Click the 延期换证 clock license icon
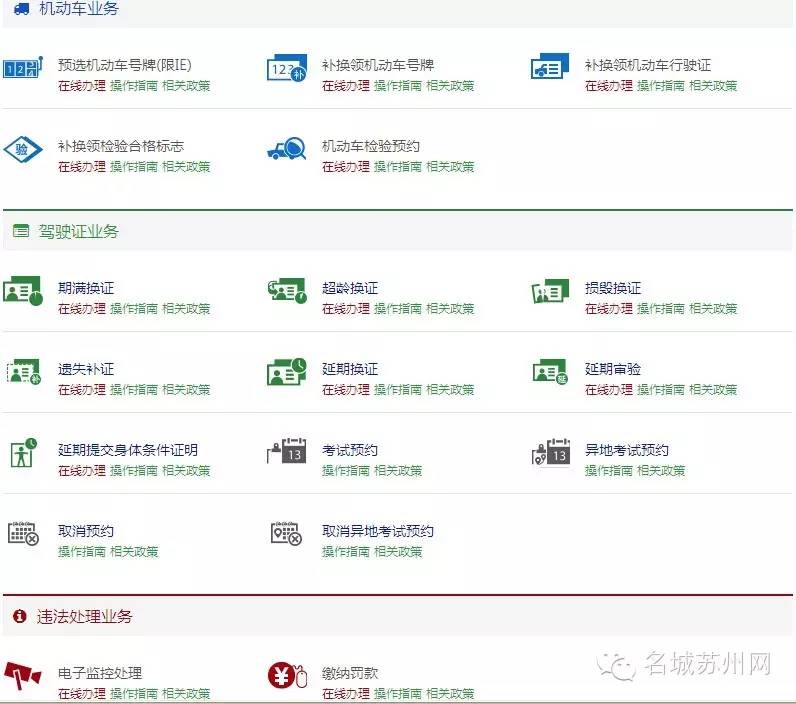 click(x=287, y=372)
